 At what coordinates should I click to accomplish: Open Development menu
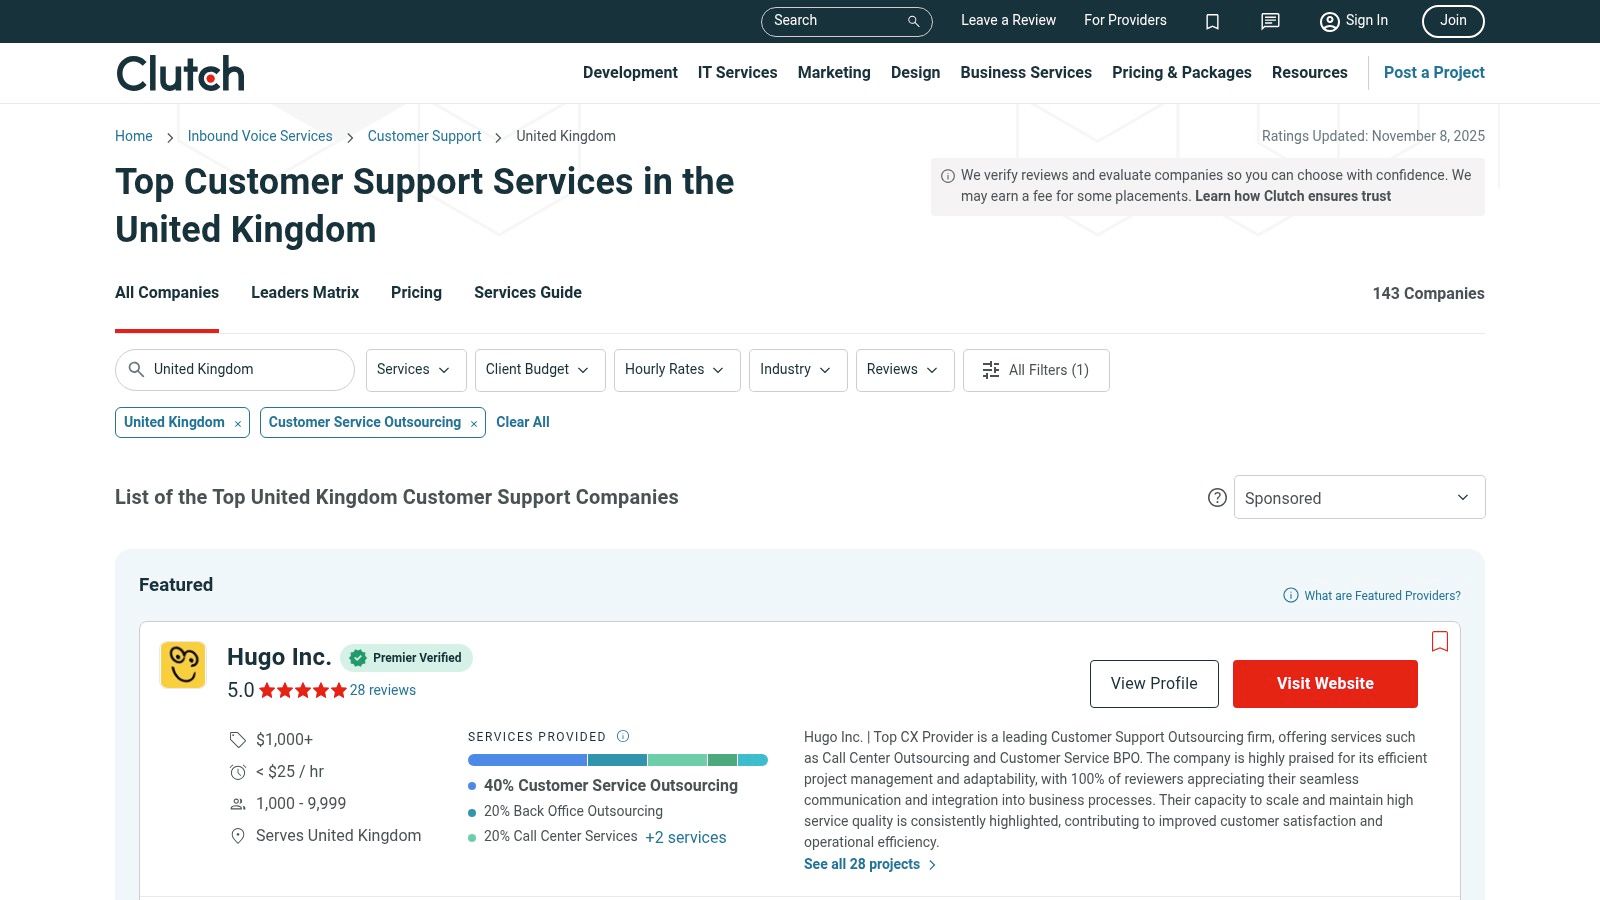pyautogui.click(x=630, y=73)
